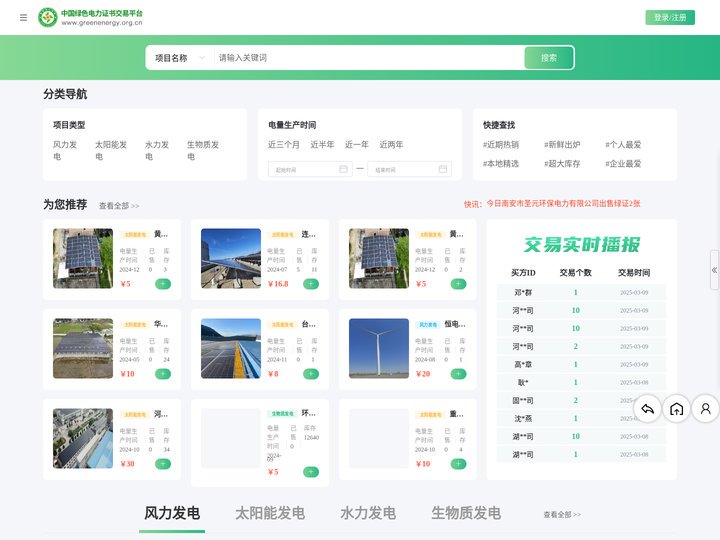Expand the side panel chevron handle
720x540 pixels.
[x=714, y=270]
